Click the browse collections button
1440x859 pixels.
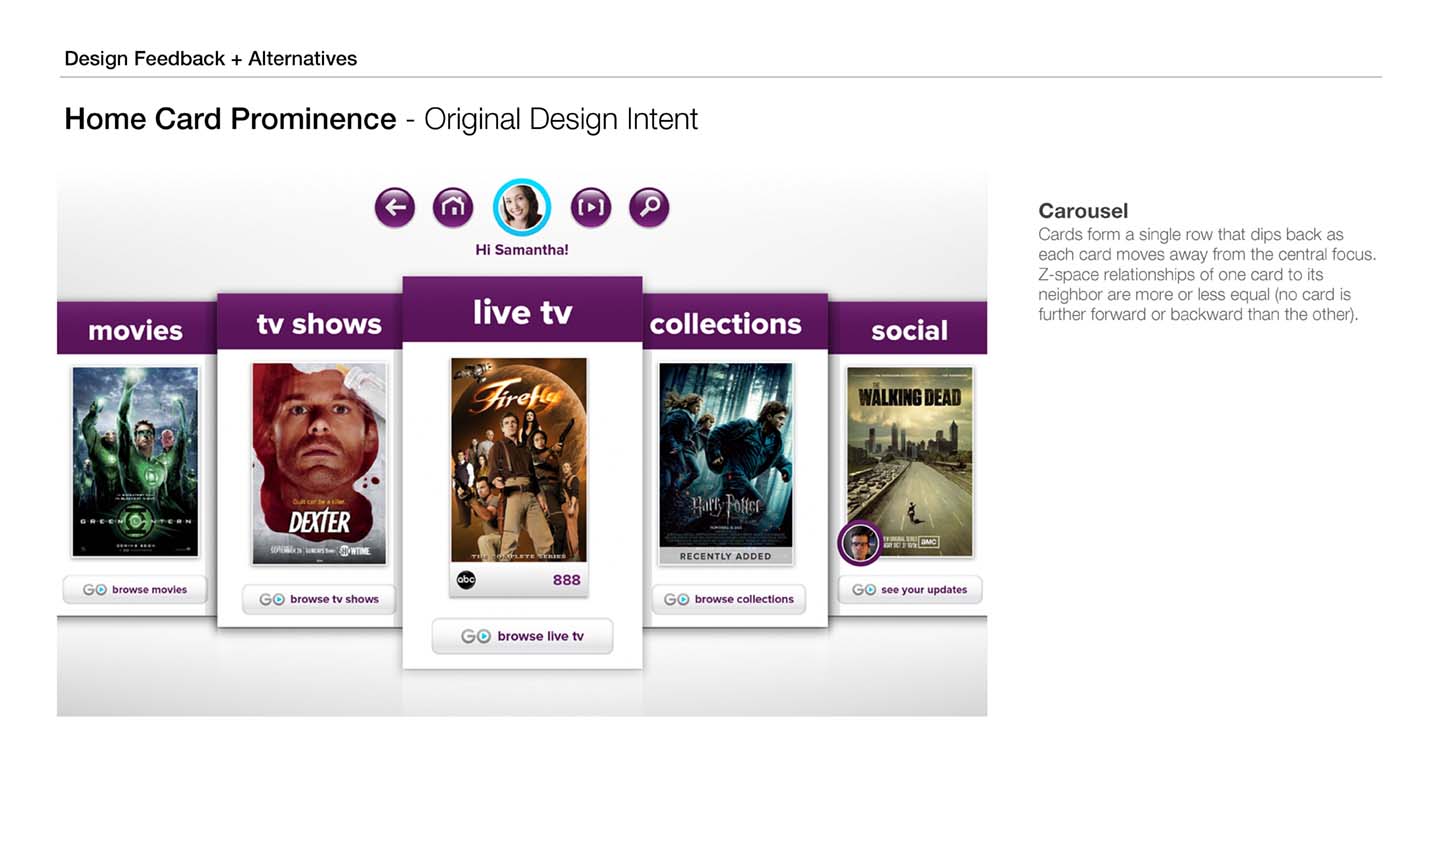click(x=729, y=599)
